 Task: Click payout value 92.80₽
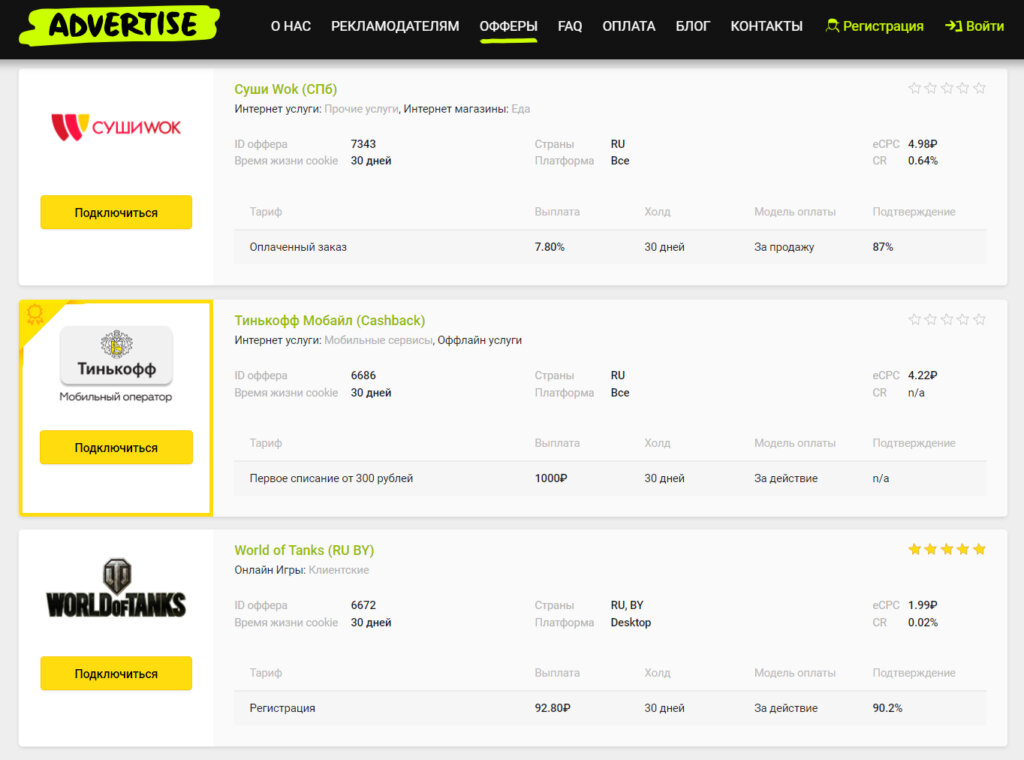(552, 708)
